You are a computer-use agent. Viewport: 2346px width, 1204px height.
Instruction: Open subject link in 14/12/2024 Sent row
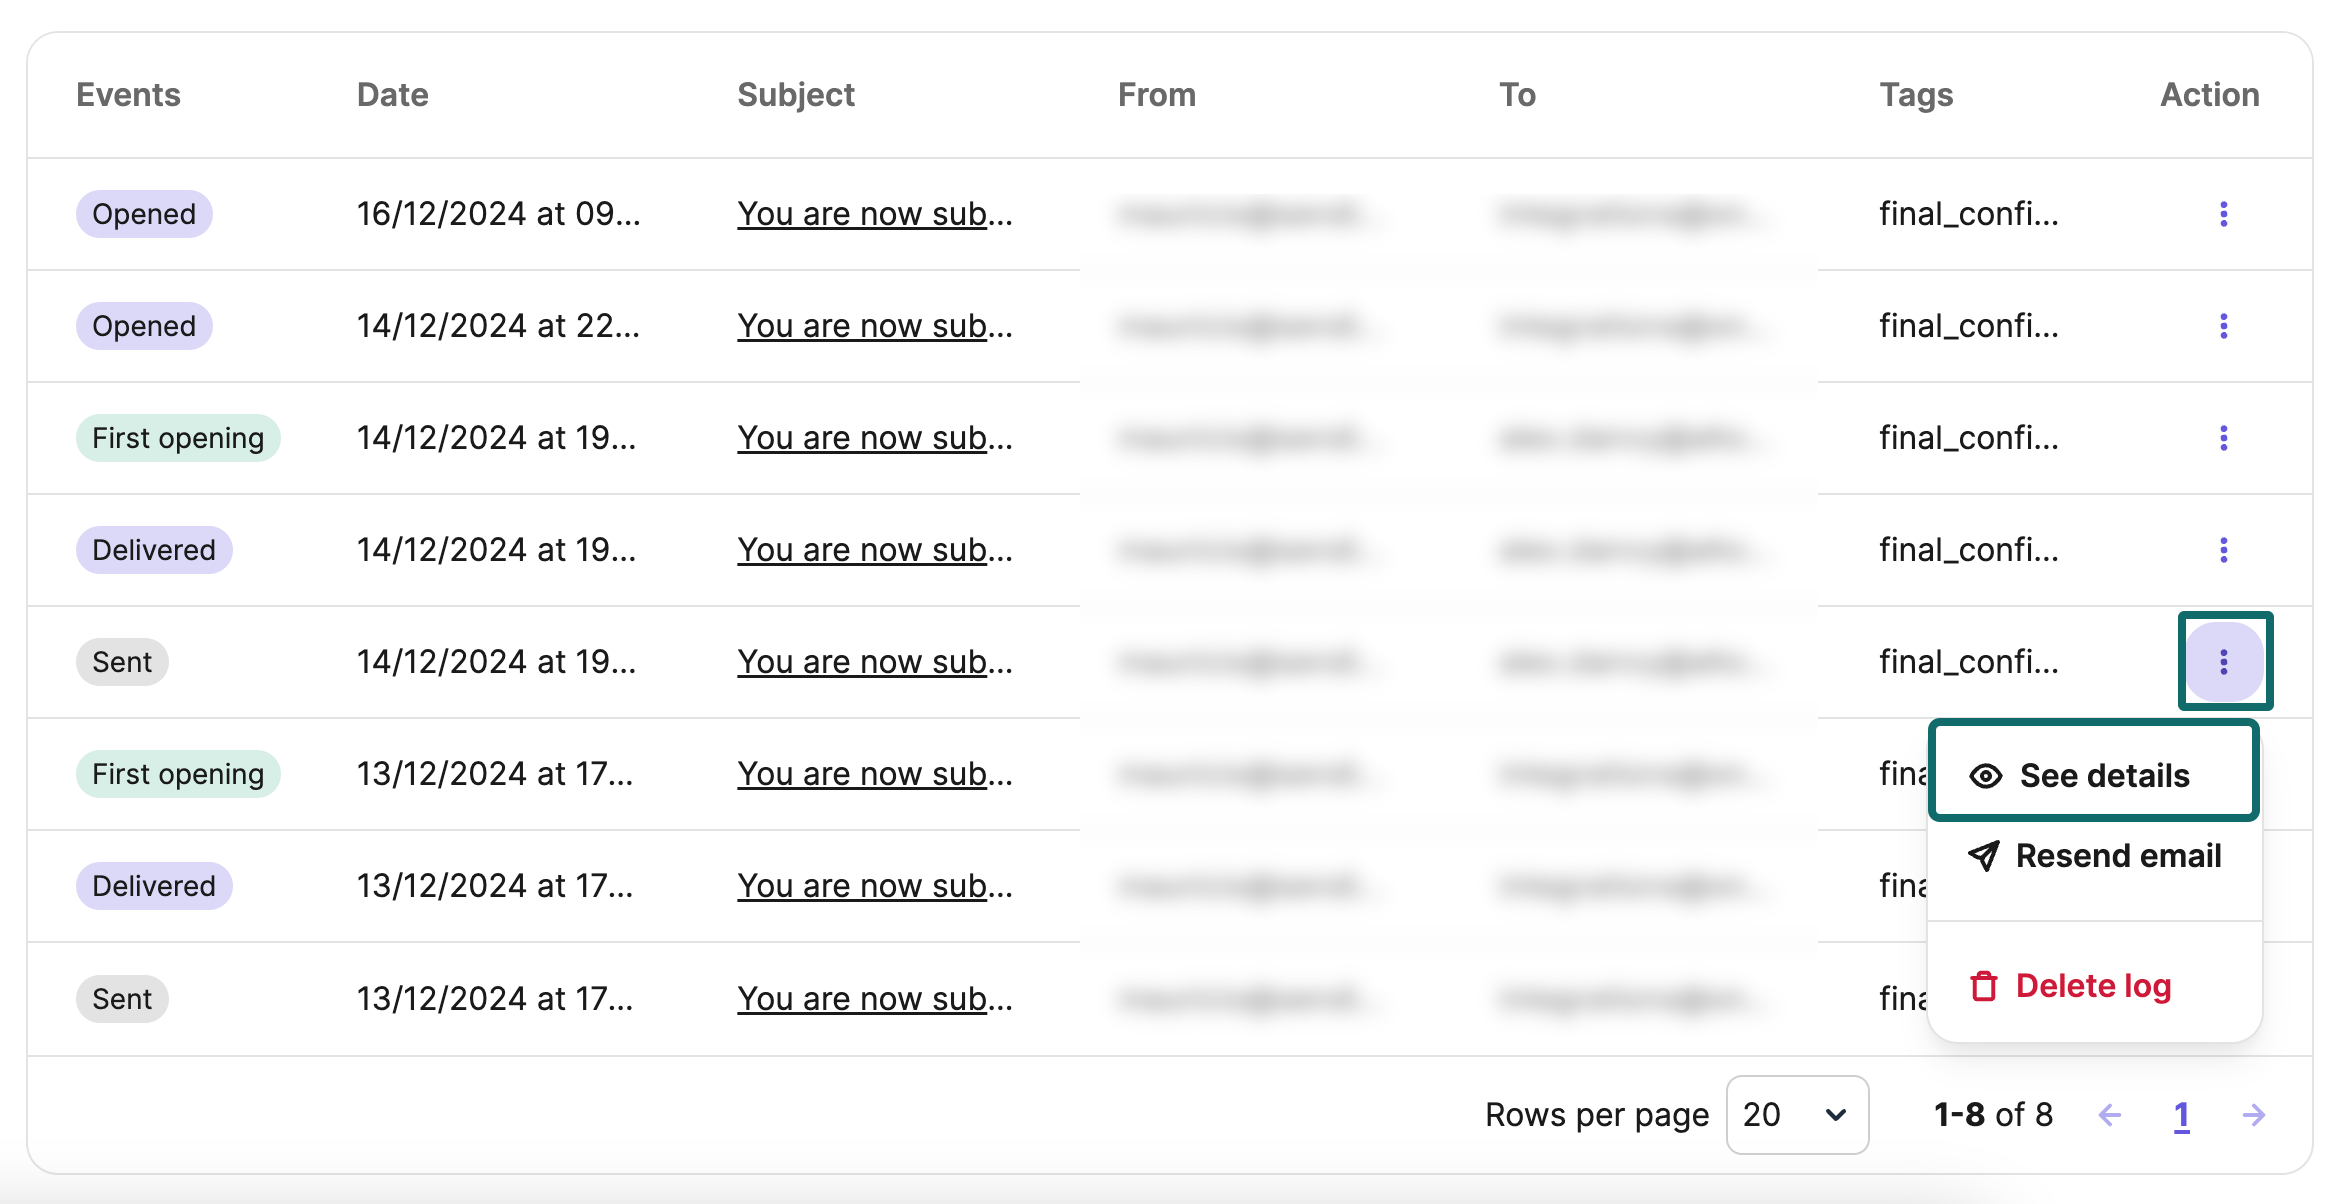click(x=875, y=662)
